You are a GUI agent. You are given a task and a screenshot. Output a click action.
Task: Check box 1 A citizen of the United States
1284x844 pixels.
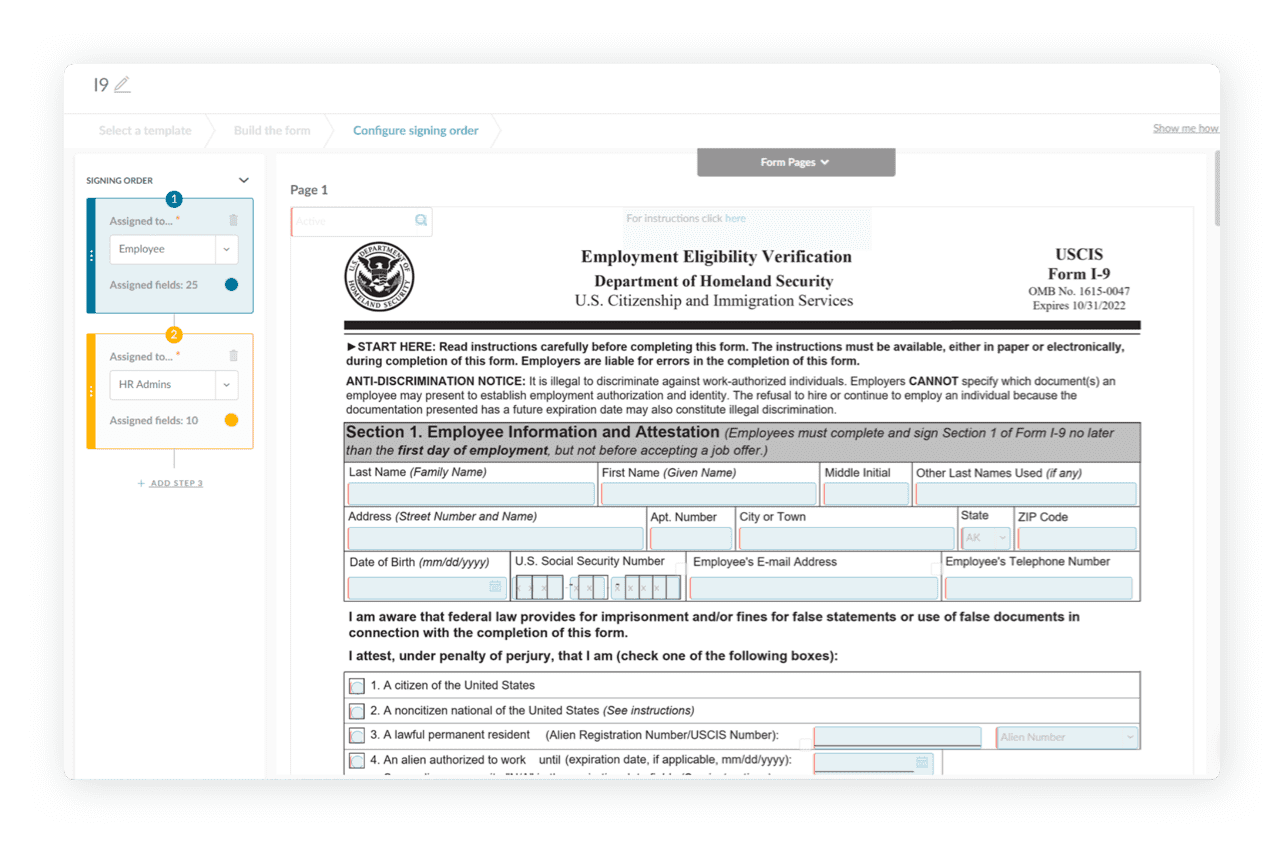click(x=357, y=686)
